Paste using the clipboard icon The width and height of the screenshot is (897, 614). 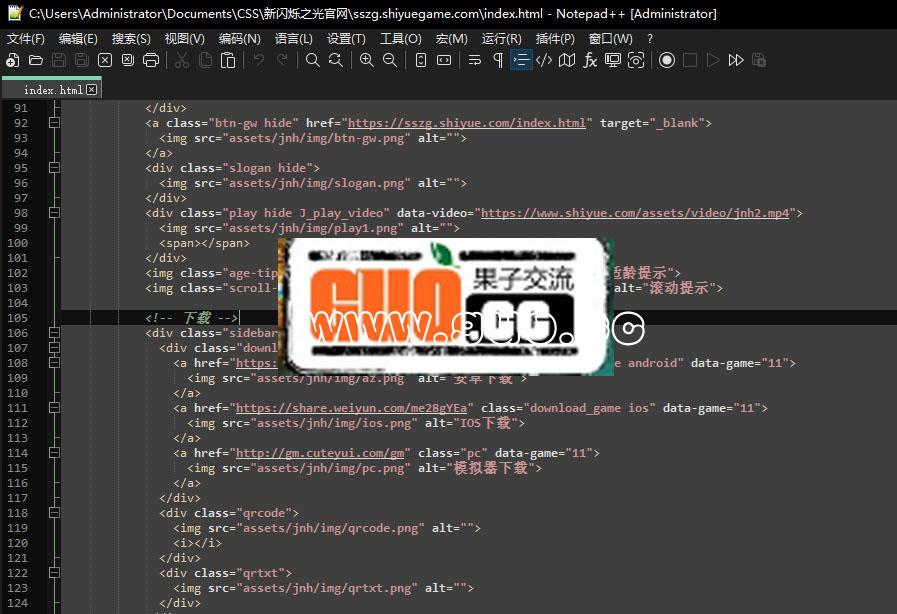click(228, 60)
